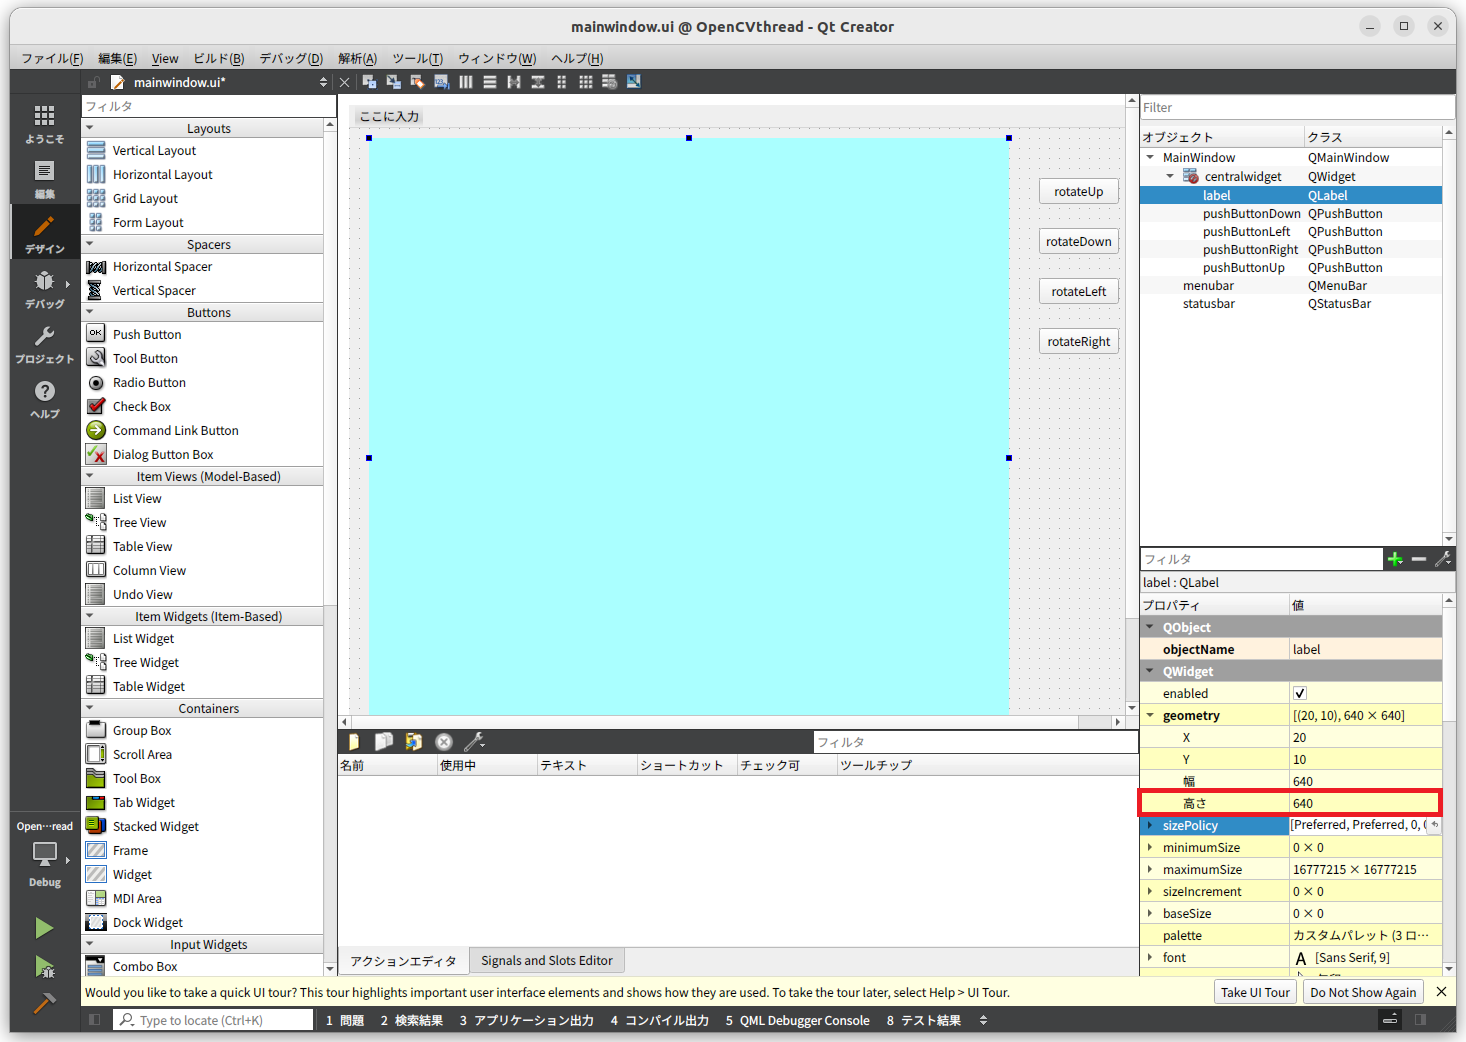Click the Edit Tab Order icon

click(441, 82)
